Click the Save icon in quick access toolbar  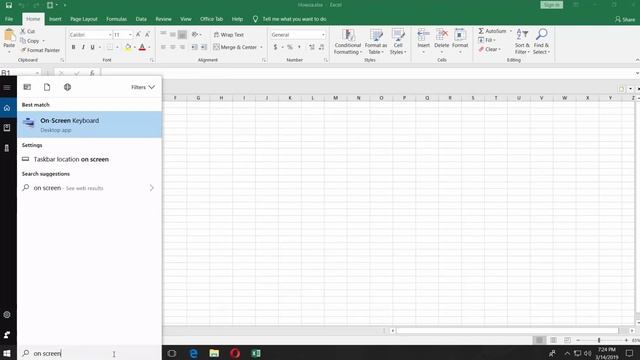coord(9,5)
